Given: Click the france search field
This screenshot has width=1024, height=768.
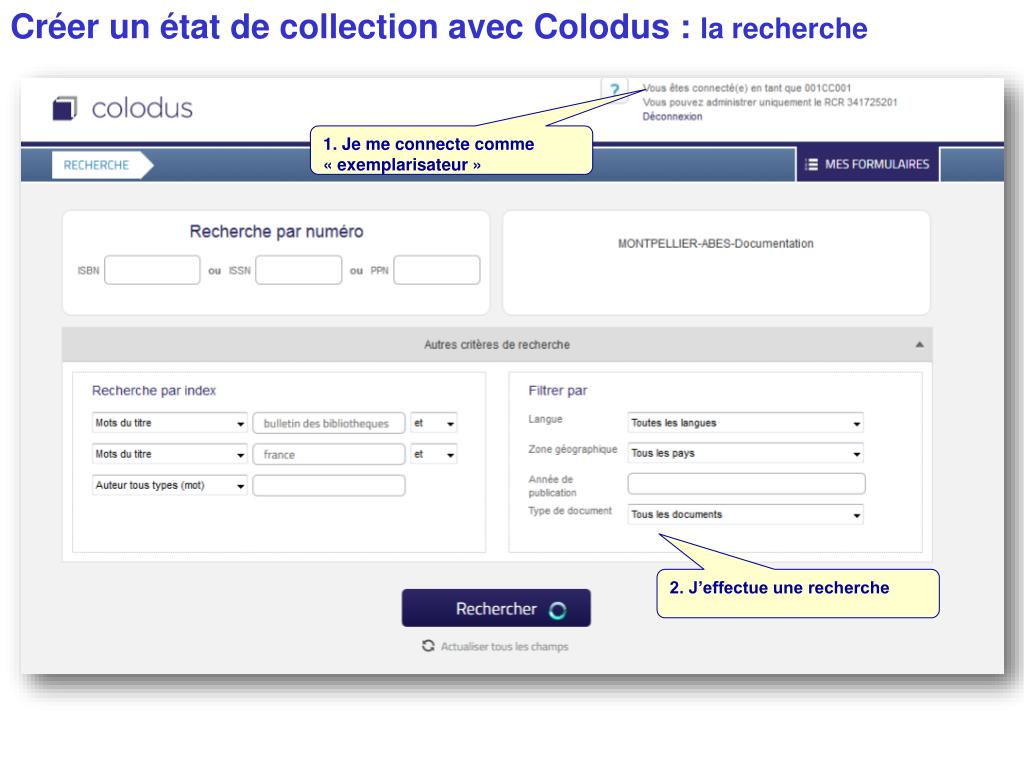Looking at the screenshot, I should pyautogui.click(x=329, y=455).
